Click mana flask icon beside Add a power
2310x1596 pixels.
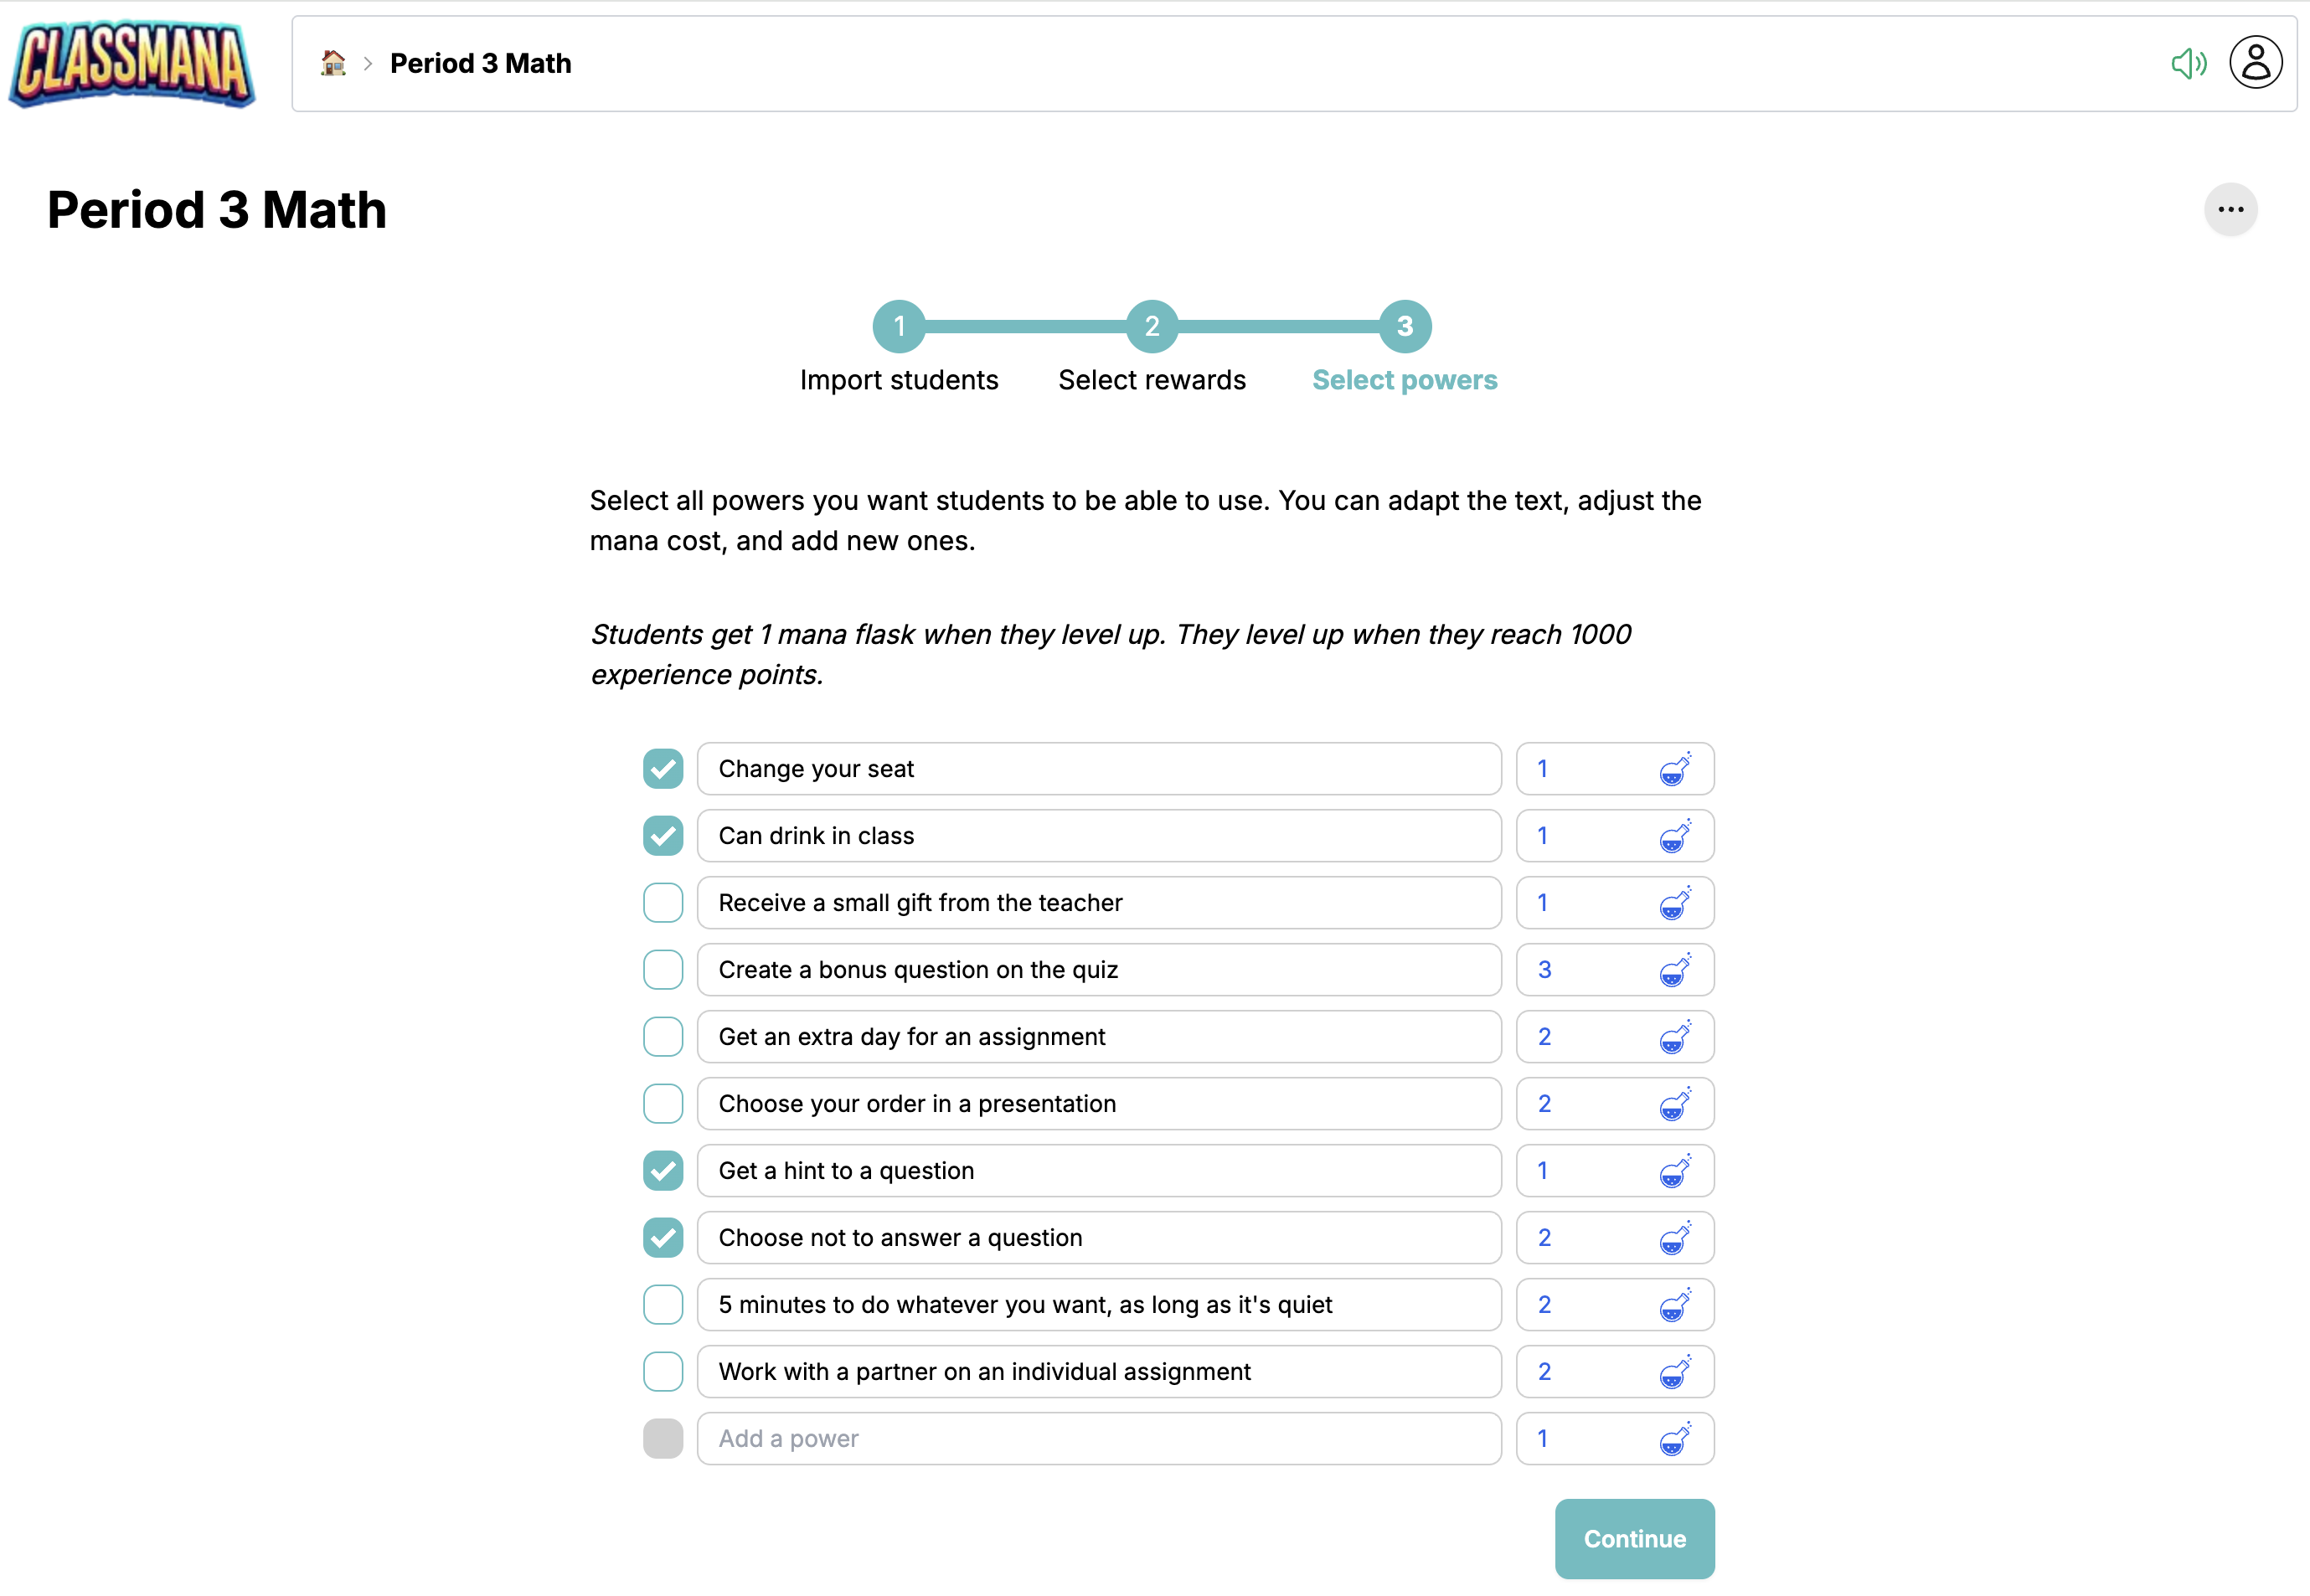point(1675,1439)
